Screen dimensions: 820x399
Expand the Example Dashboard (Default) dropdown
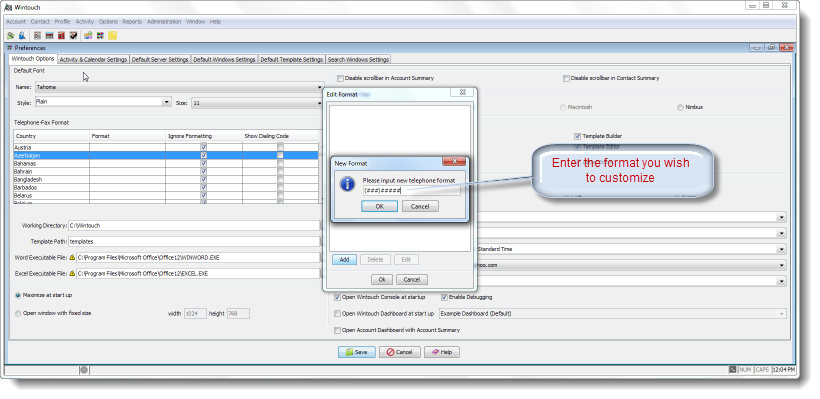(x=613, y=314)
